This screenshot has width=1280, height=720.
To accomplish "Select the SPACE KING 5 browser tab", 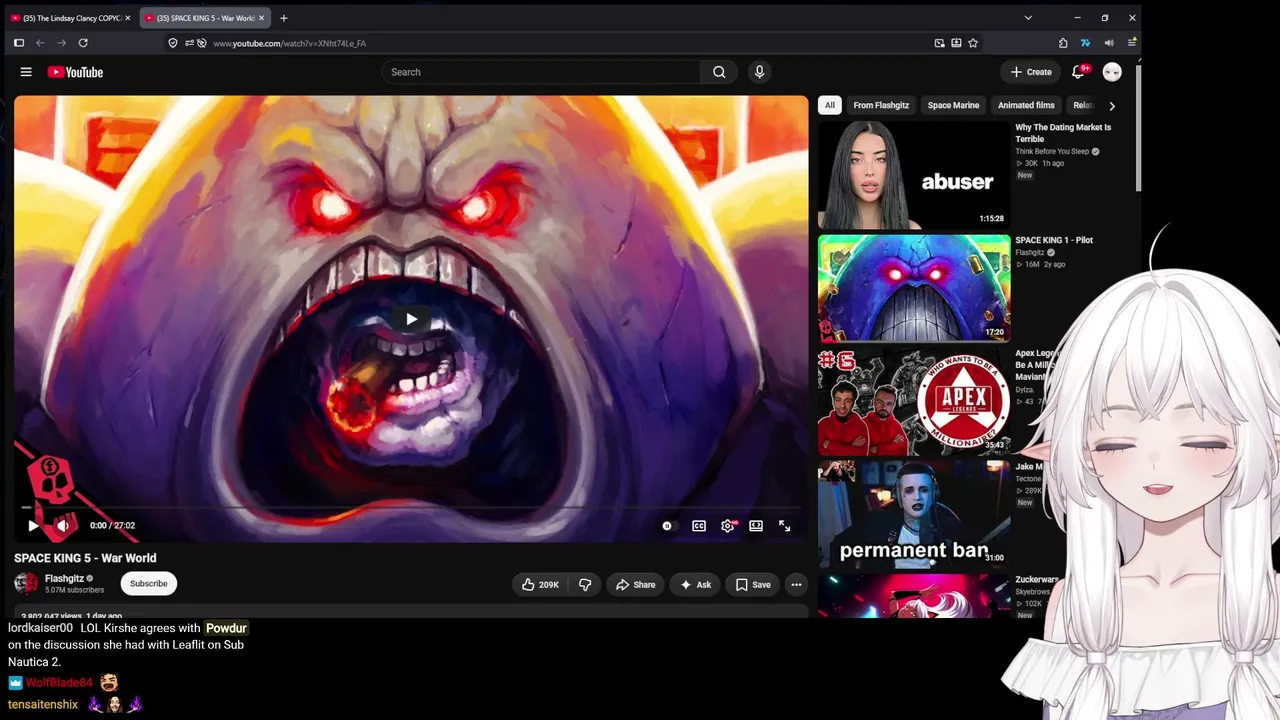I will [x=203, y=18].
